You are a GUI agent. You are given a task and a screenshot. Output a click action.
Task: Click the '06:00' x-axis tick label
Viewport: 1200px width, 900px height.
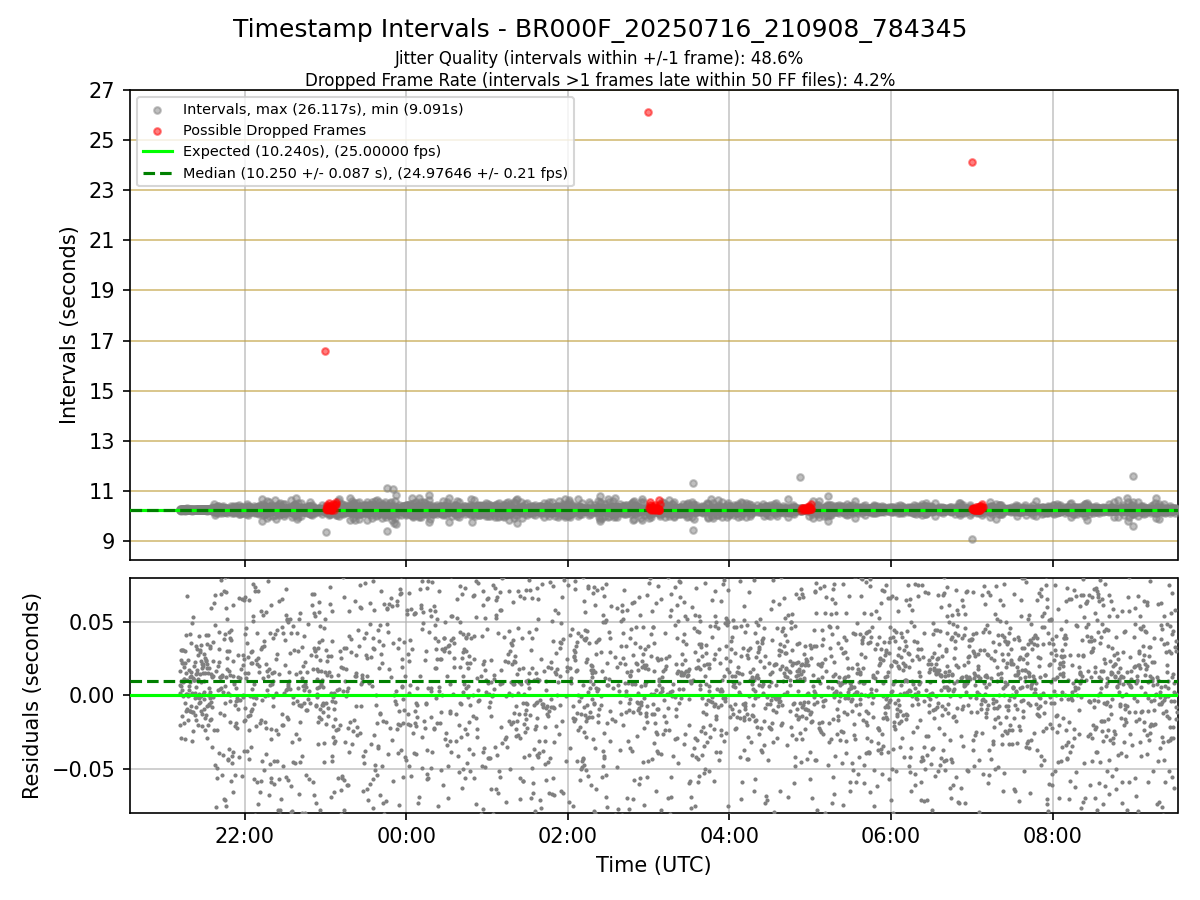(x=891, y=835)
